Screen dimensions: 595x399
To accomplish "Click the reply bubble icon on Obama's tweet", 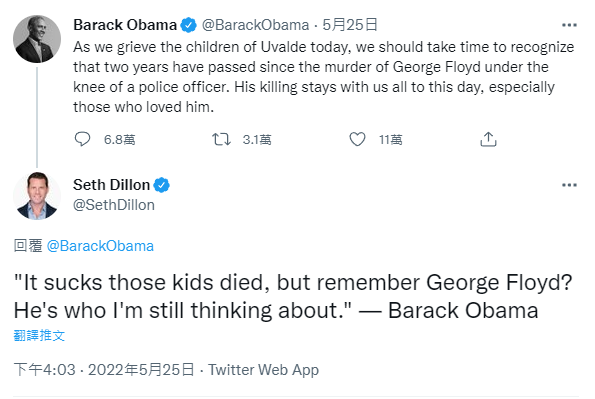I will (x=82, y=139).
